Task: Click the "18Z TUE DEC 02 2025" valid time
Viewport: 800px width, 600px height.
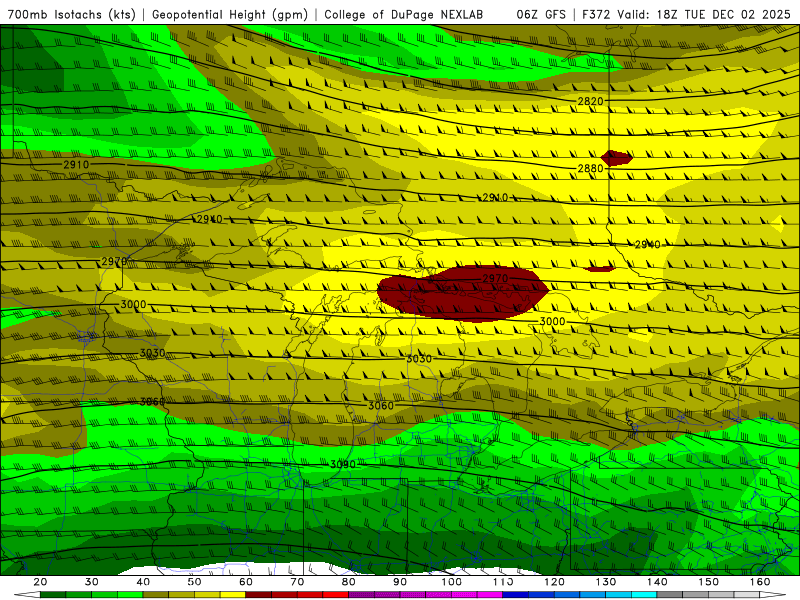Action: tap(723, 14)
